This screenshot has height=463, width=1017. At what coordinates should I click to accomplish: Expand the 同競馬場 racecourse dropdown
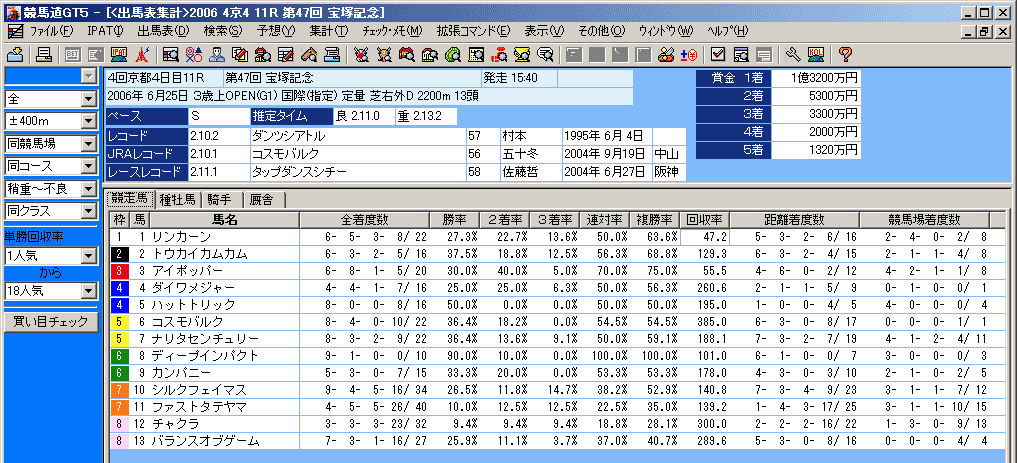(88, 143)
